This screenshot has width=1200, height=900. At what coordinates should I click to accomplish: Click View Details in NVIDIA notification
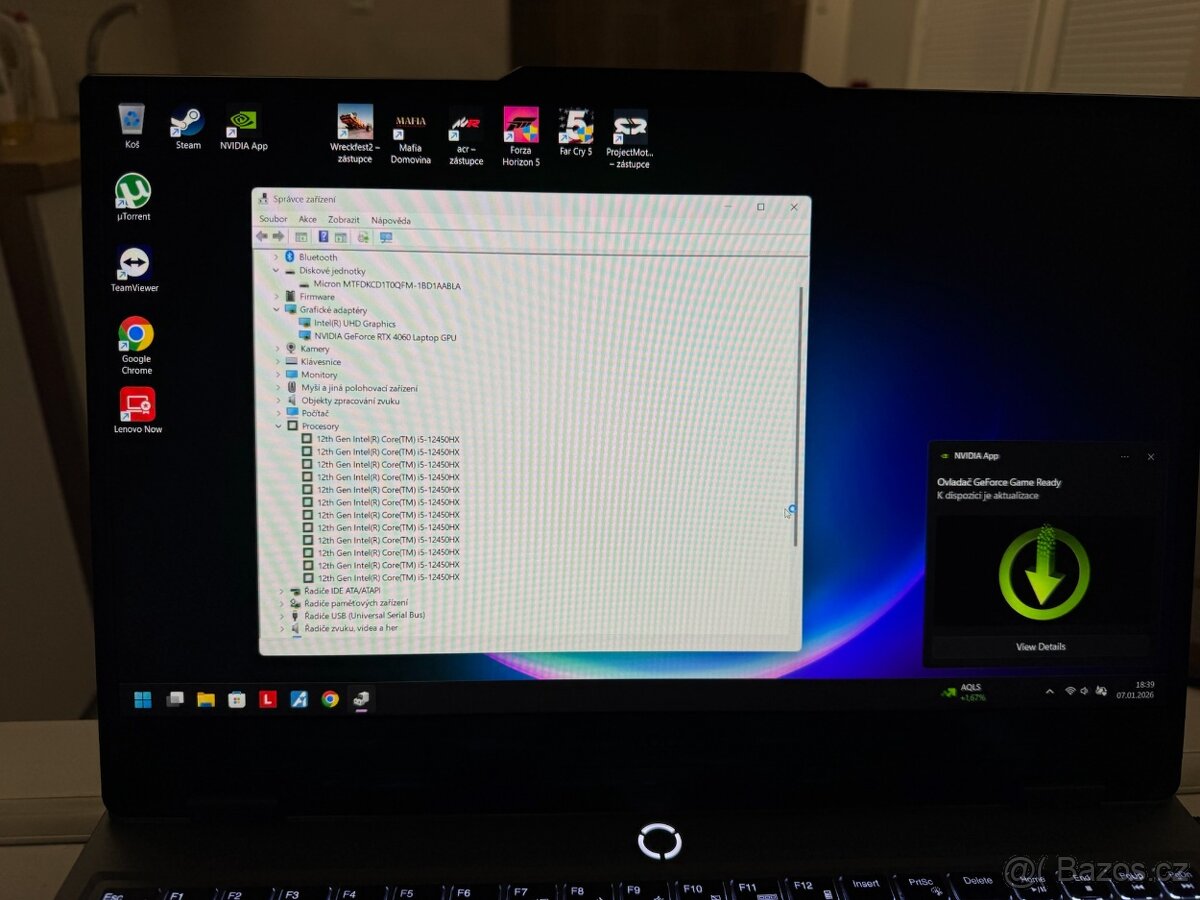coord(1040,647)
